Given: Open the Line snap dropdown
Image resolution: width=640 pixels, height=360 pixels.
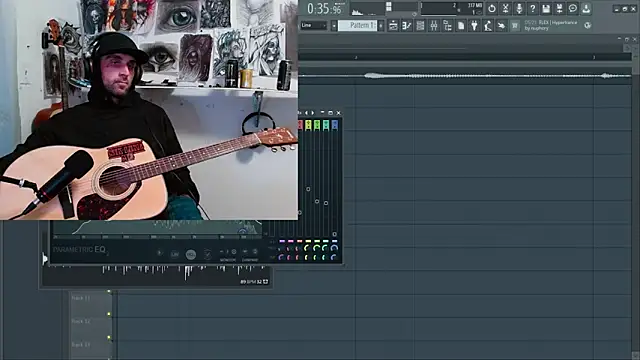Looking at the screenshot, I should coord(314,25).
